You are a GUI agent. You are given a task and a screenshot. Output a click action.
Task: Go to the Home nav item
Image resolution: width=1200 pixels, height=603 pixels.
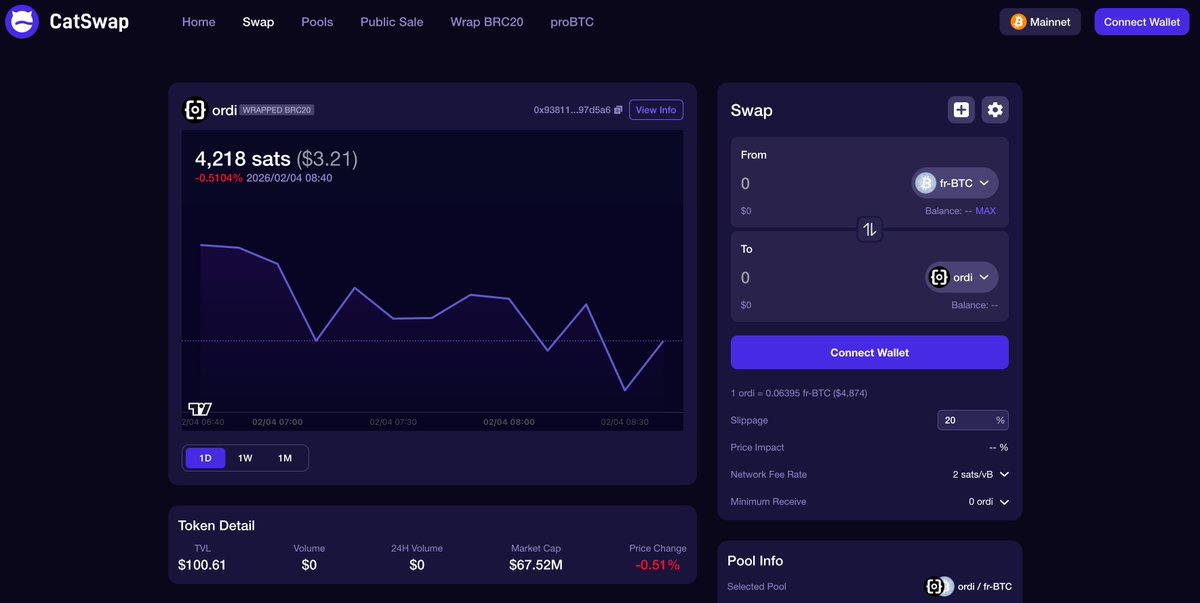[x=199, y=22]
